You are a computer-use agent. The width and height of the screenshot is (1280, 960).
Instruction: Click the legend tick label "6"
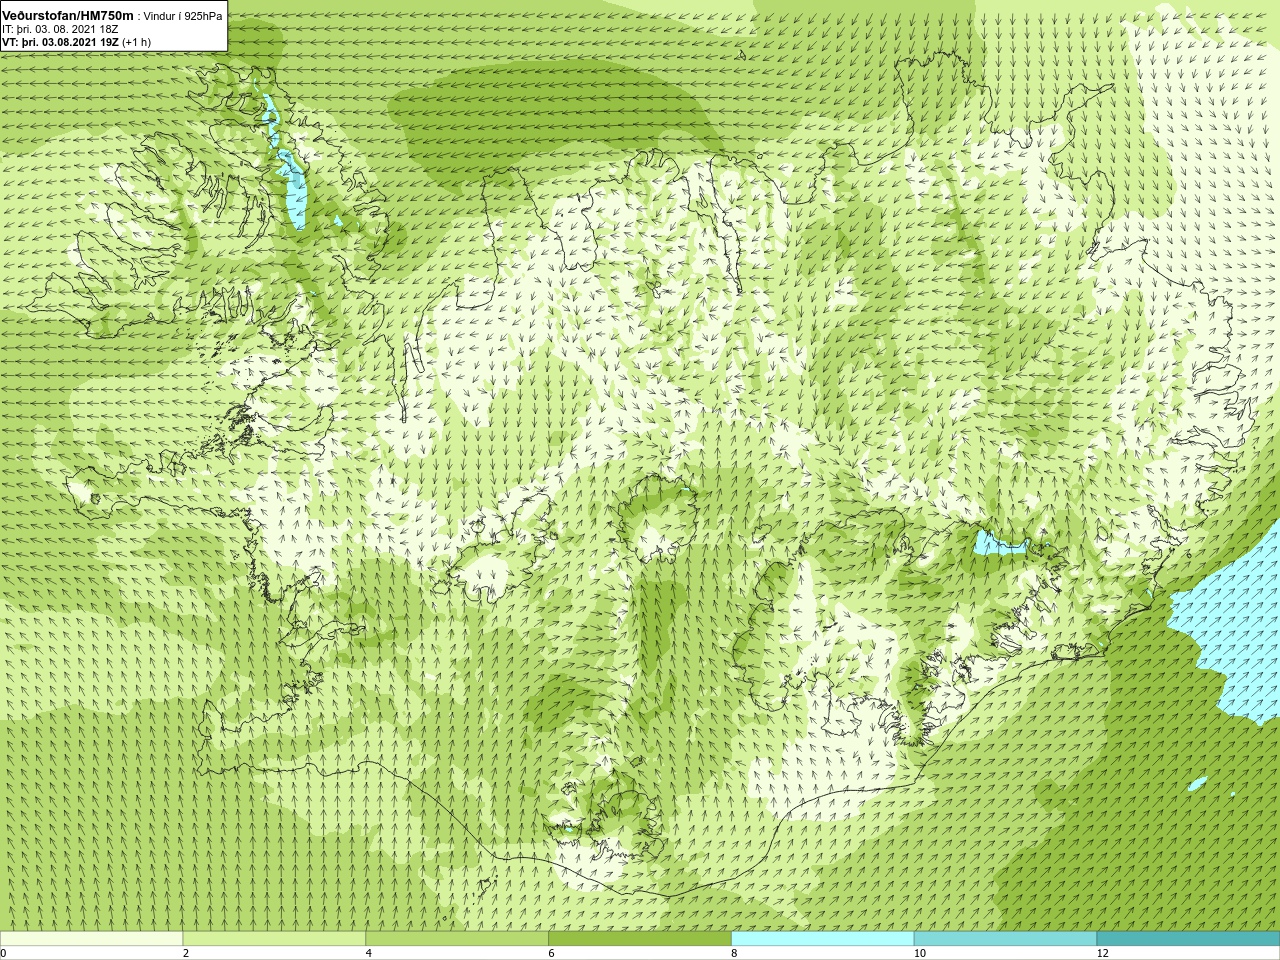pyautogui.click(x=552, y=953)
